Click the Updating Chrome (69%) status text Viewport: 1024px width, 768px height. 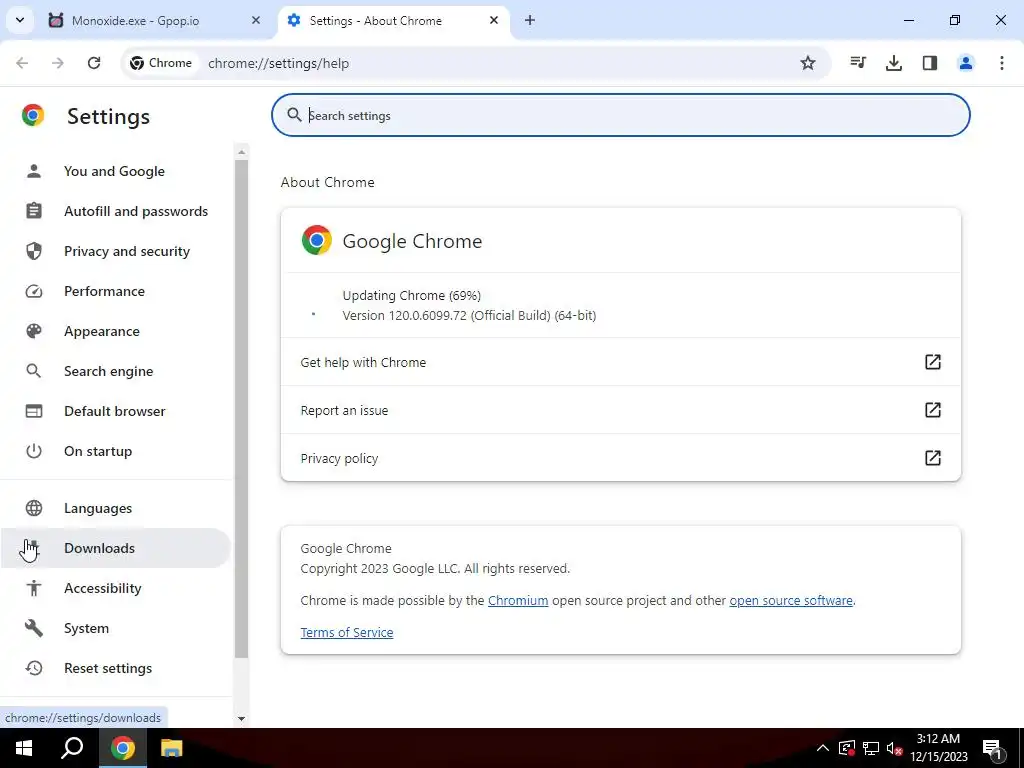coord(411,296)
